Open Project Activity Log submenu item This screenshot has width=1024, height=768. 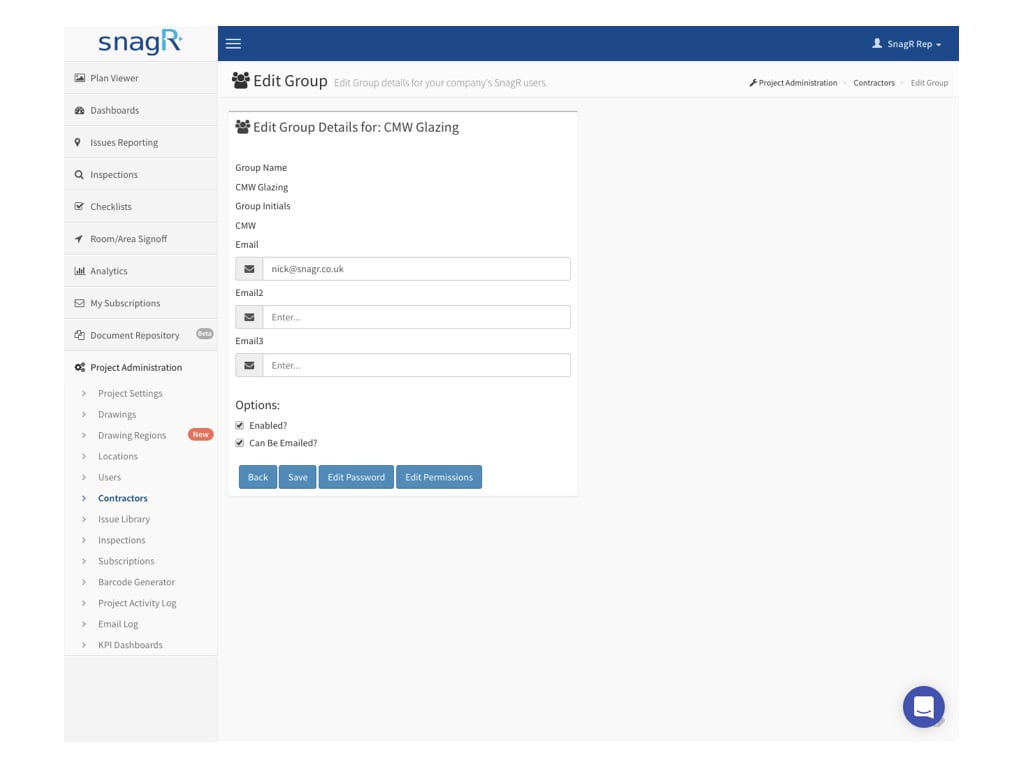click(137, 603)
